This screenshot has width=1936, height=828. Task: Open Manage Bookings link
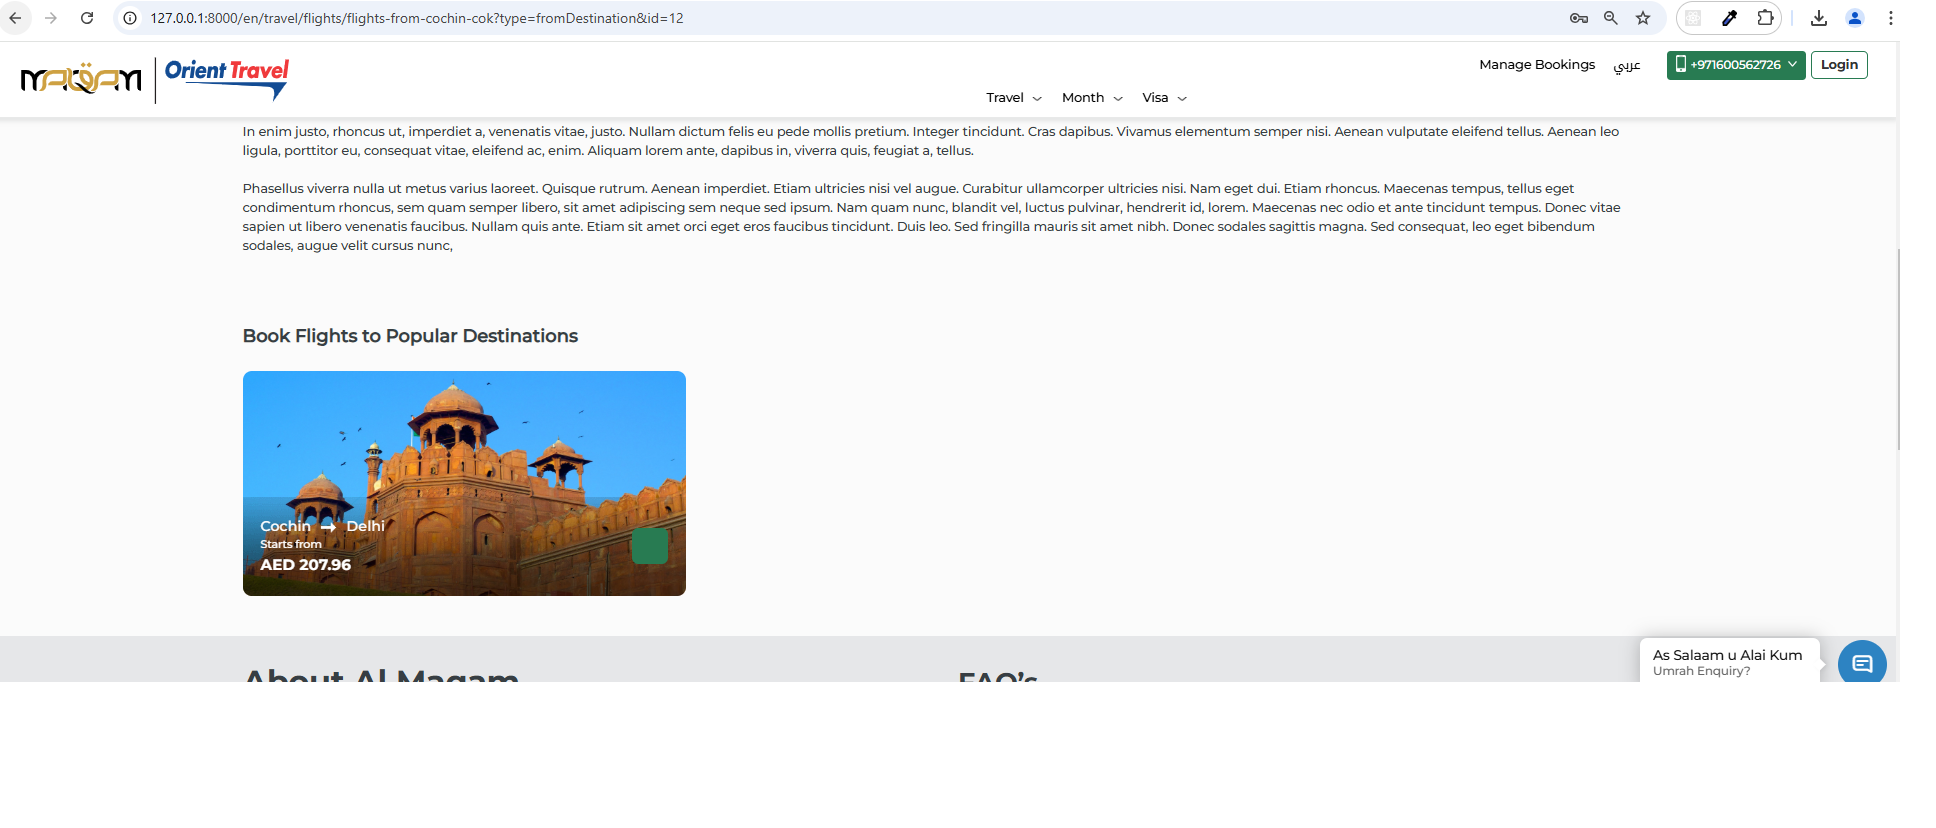[1536, 65]
